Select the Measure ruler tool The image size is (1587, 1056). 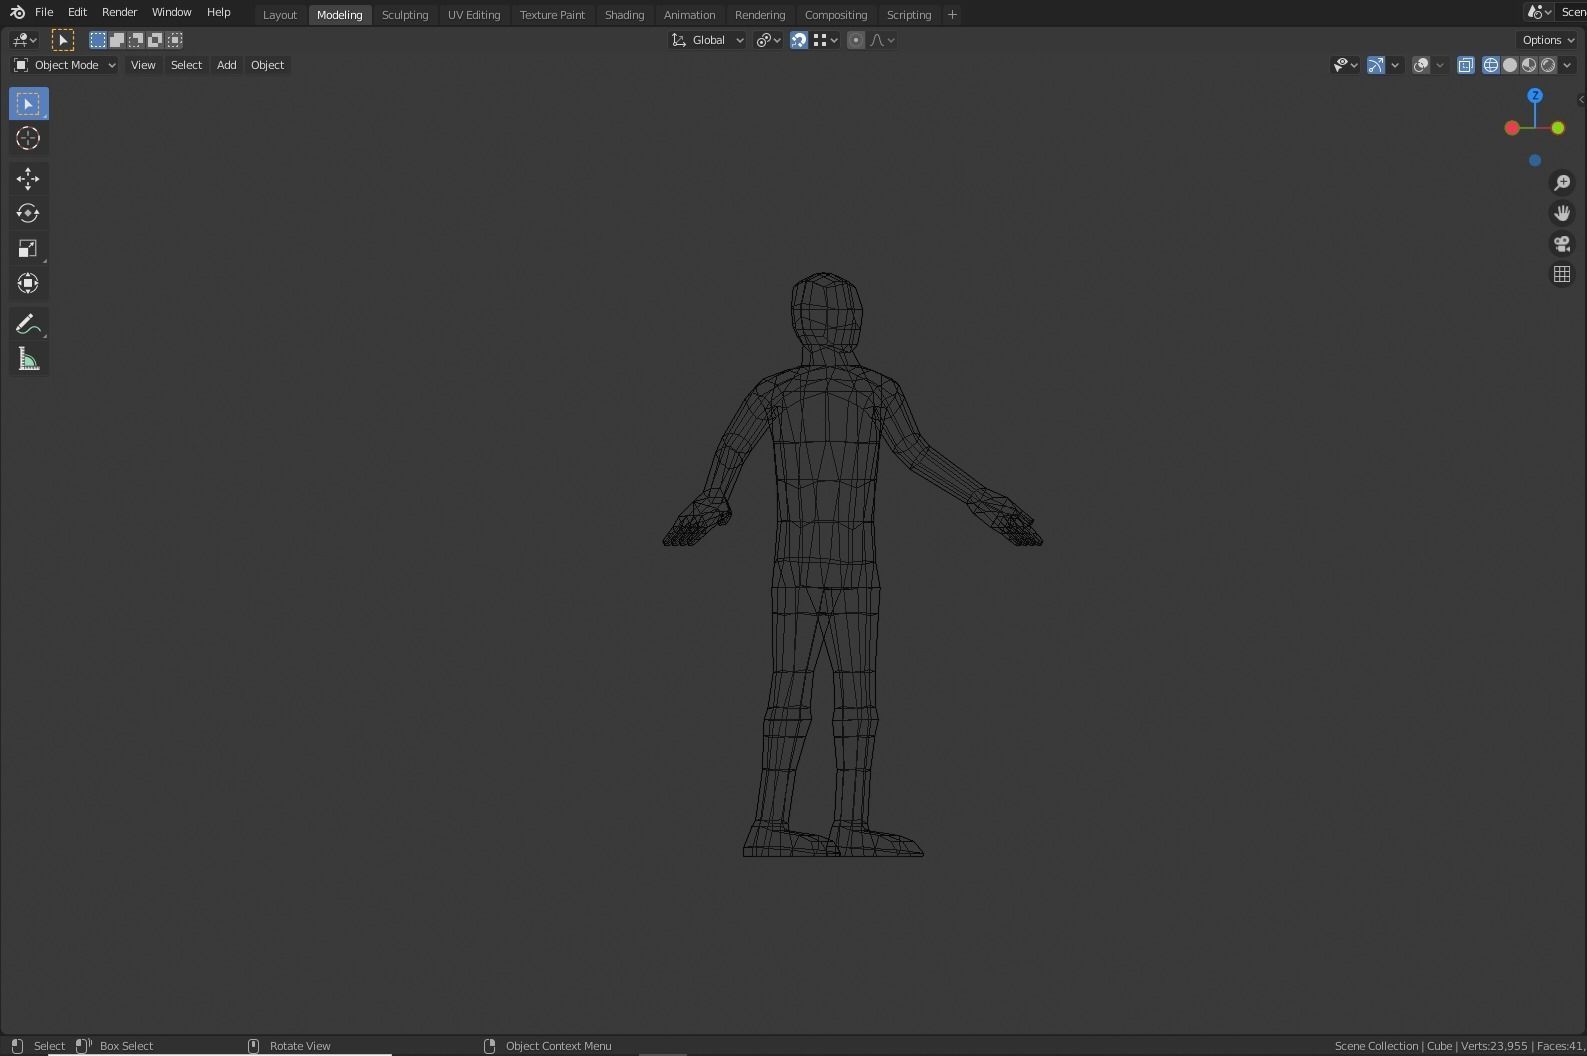28,359
